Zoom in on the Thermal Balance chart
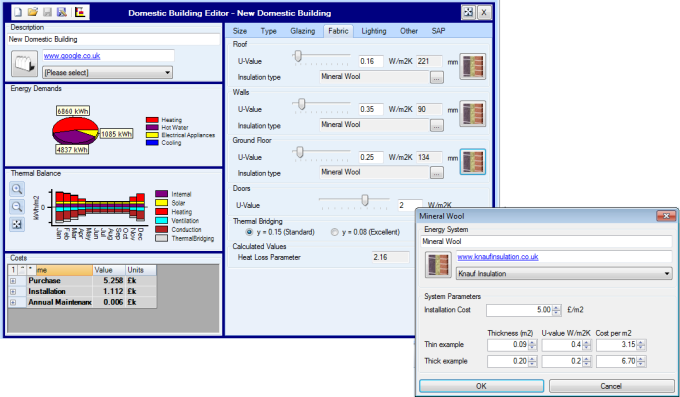This screenshot has width=680, height=397. point(17,189)
